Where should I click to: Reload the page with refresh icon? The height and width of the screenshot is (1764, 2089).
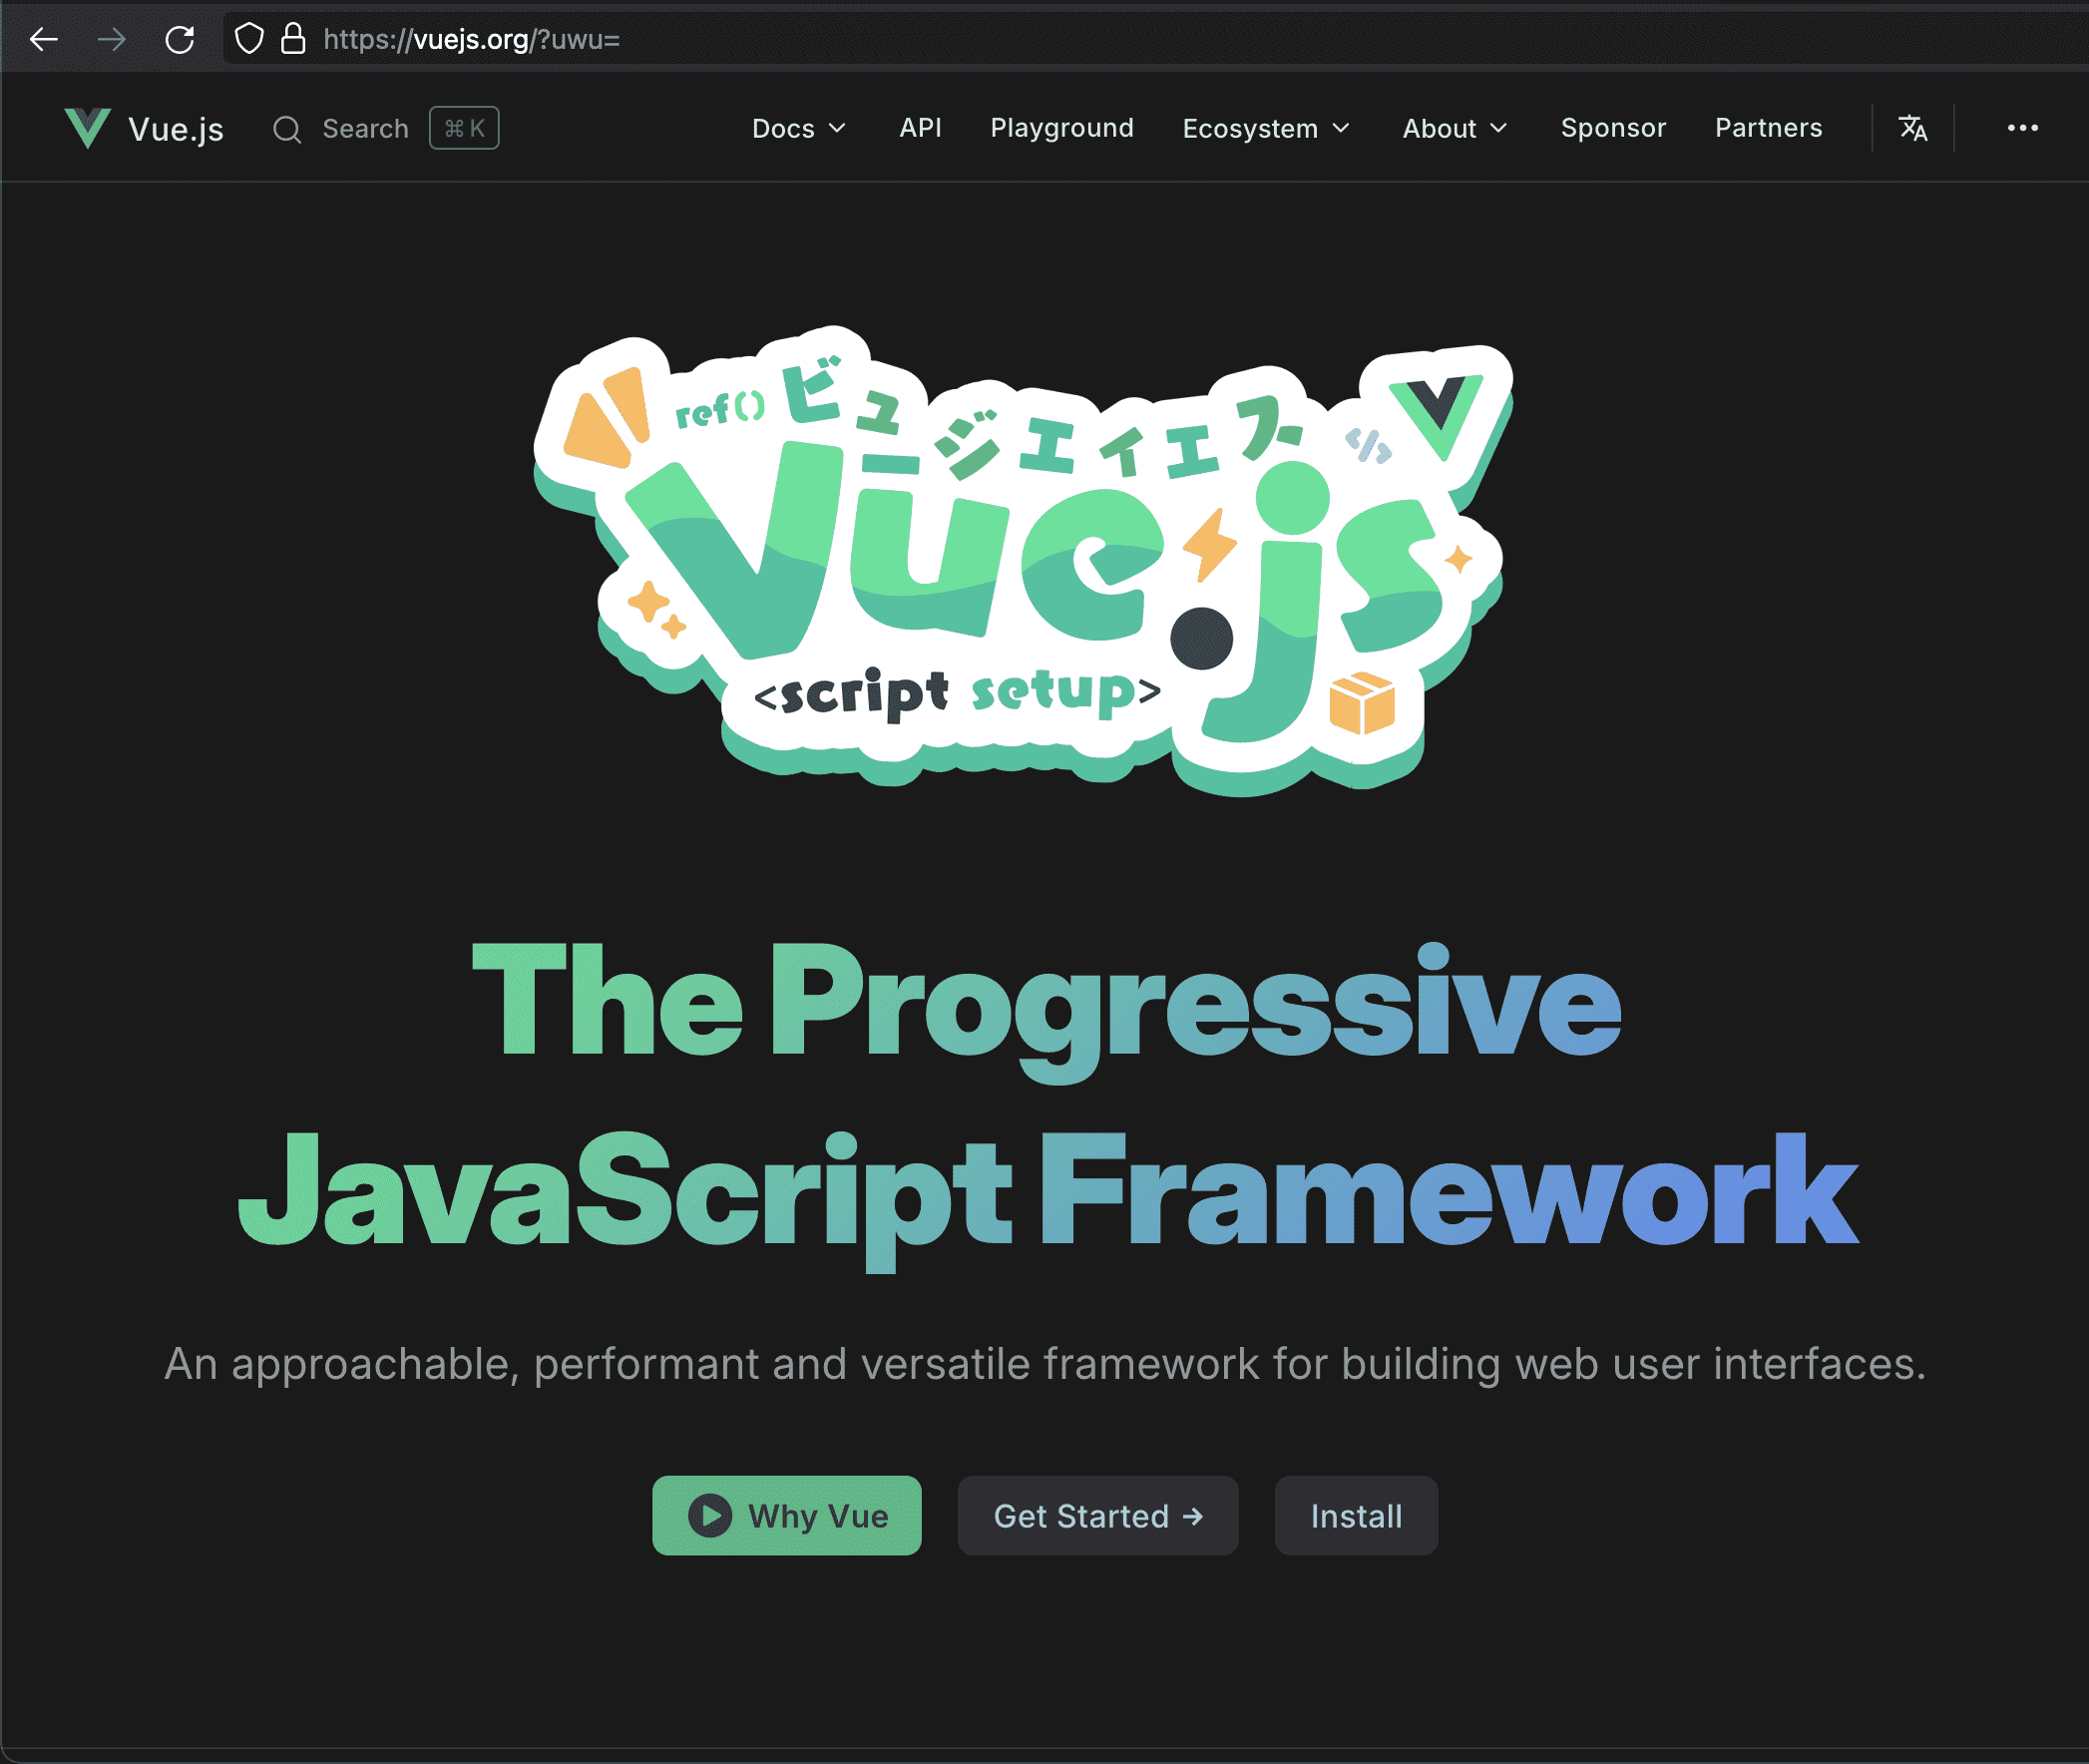(x=180, y=40)
